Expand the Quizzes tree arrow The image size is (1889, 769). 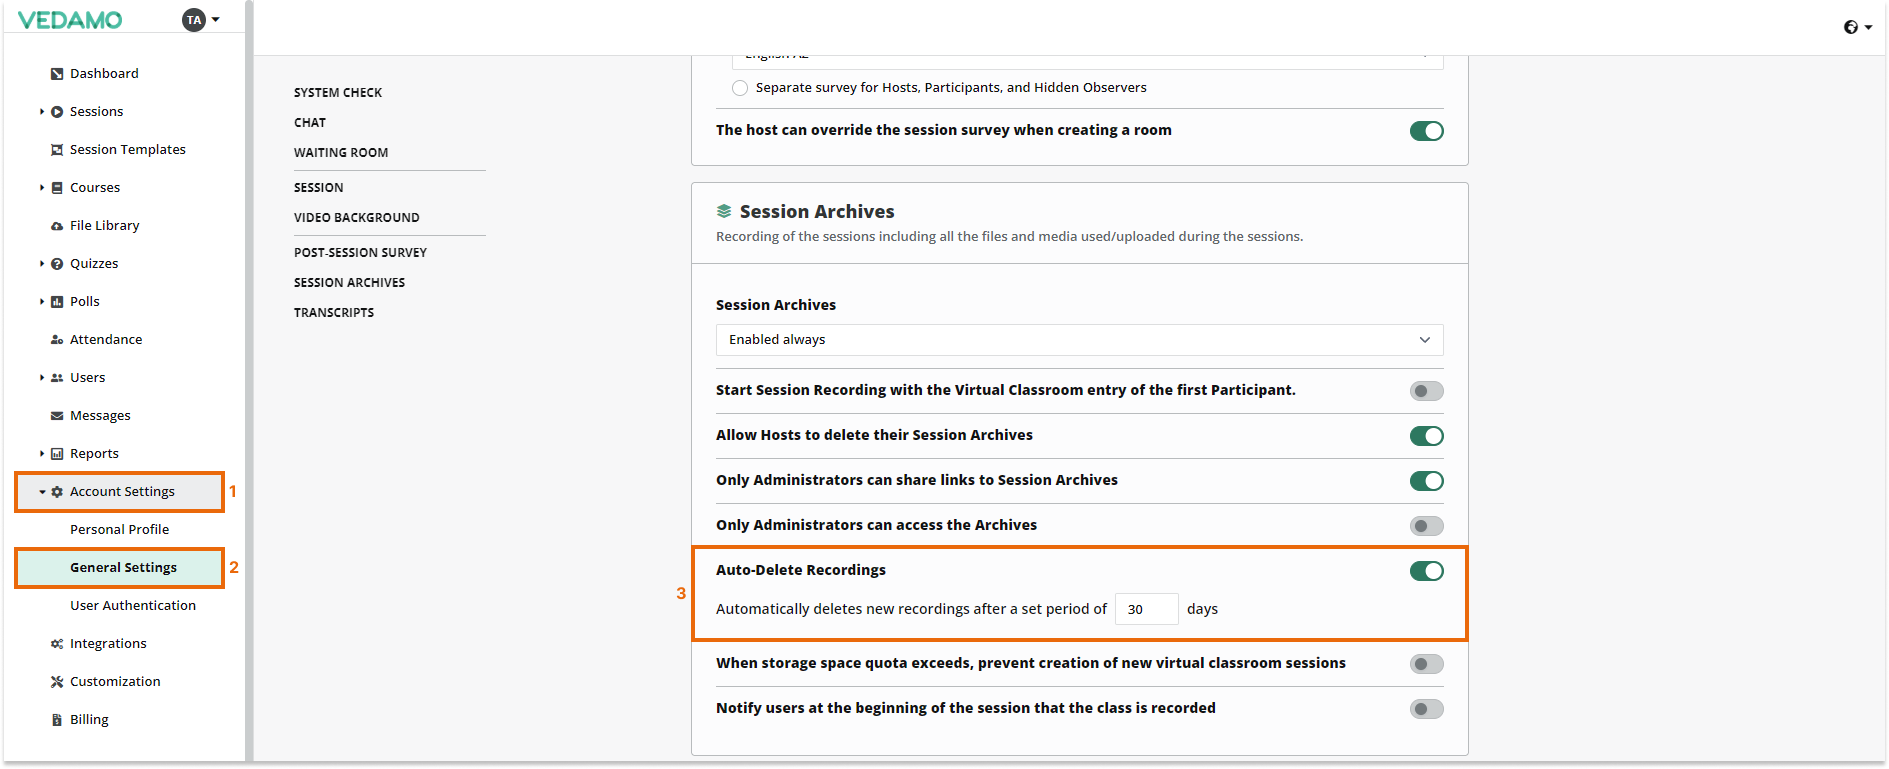point(41,264)
